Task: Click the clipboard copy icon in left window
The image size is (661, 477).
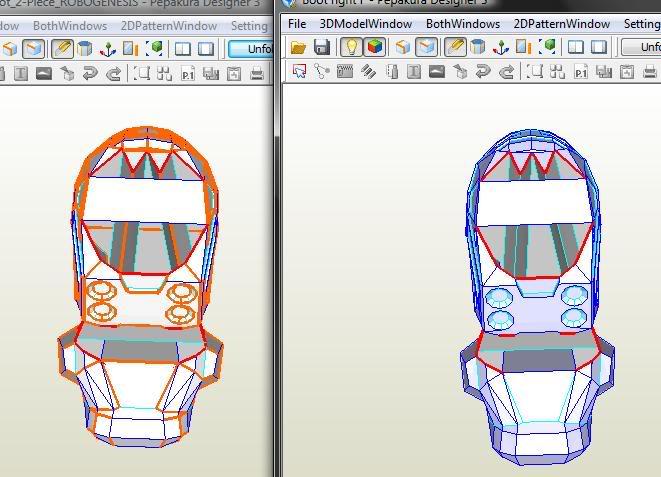Action: 234,74
